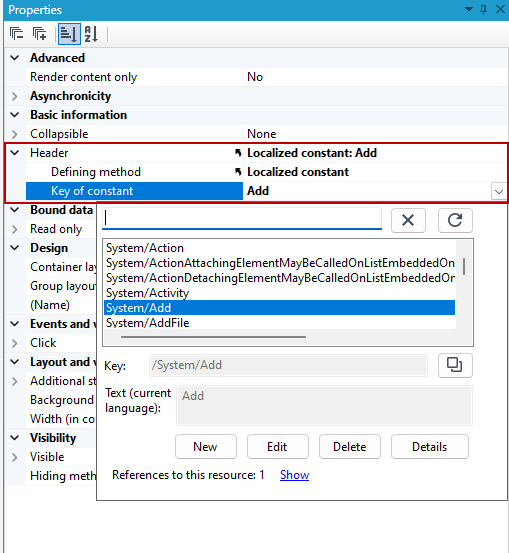This screenshot has width=509, height=553.
Task: Select the Group layout property row
Action: (x=61, y=286)
